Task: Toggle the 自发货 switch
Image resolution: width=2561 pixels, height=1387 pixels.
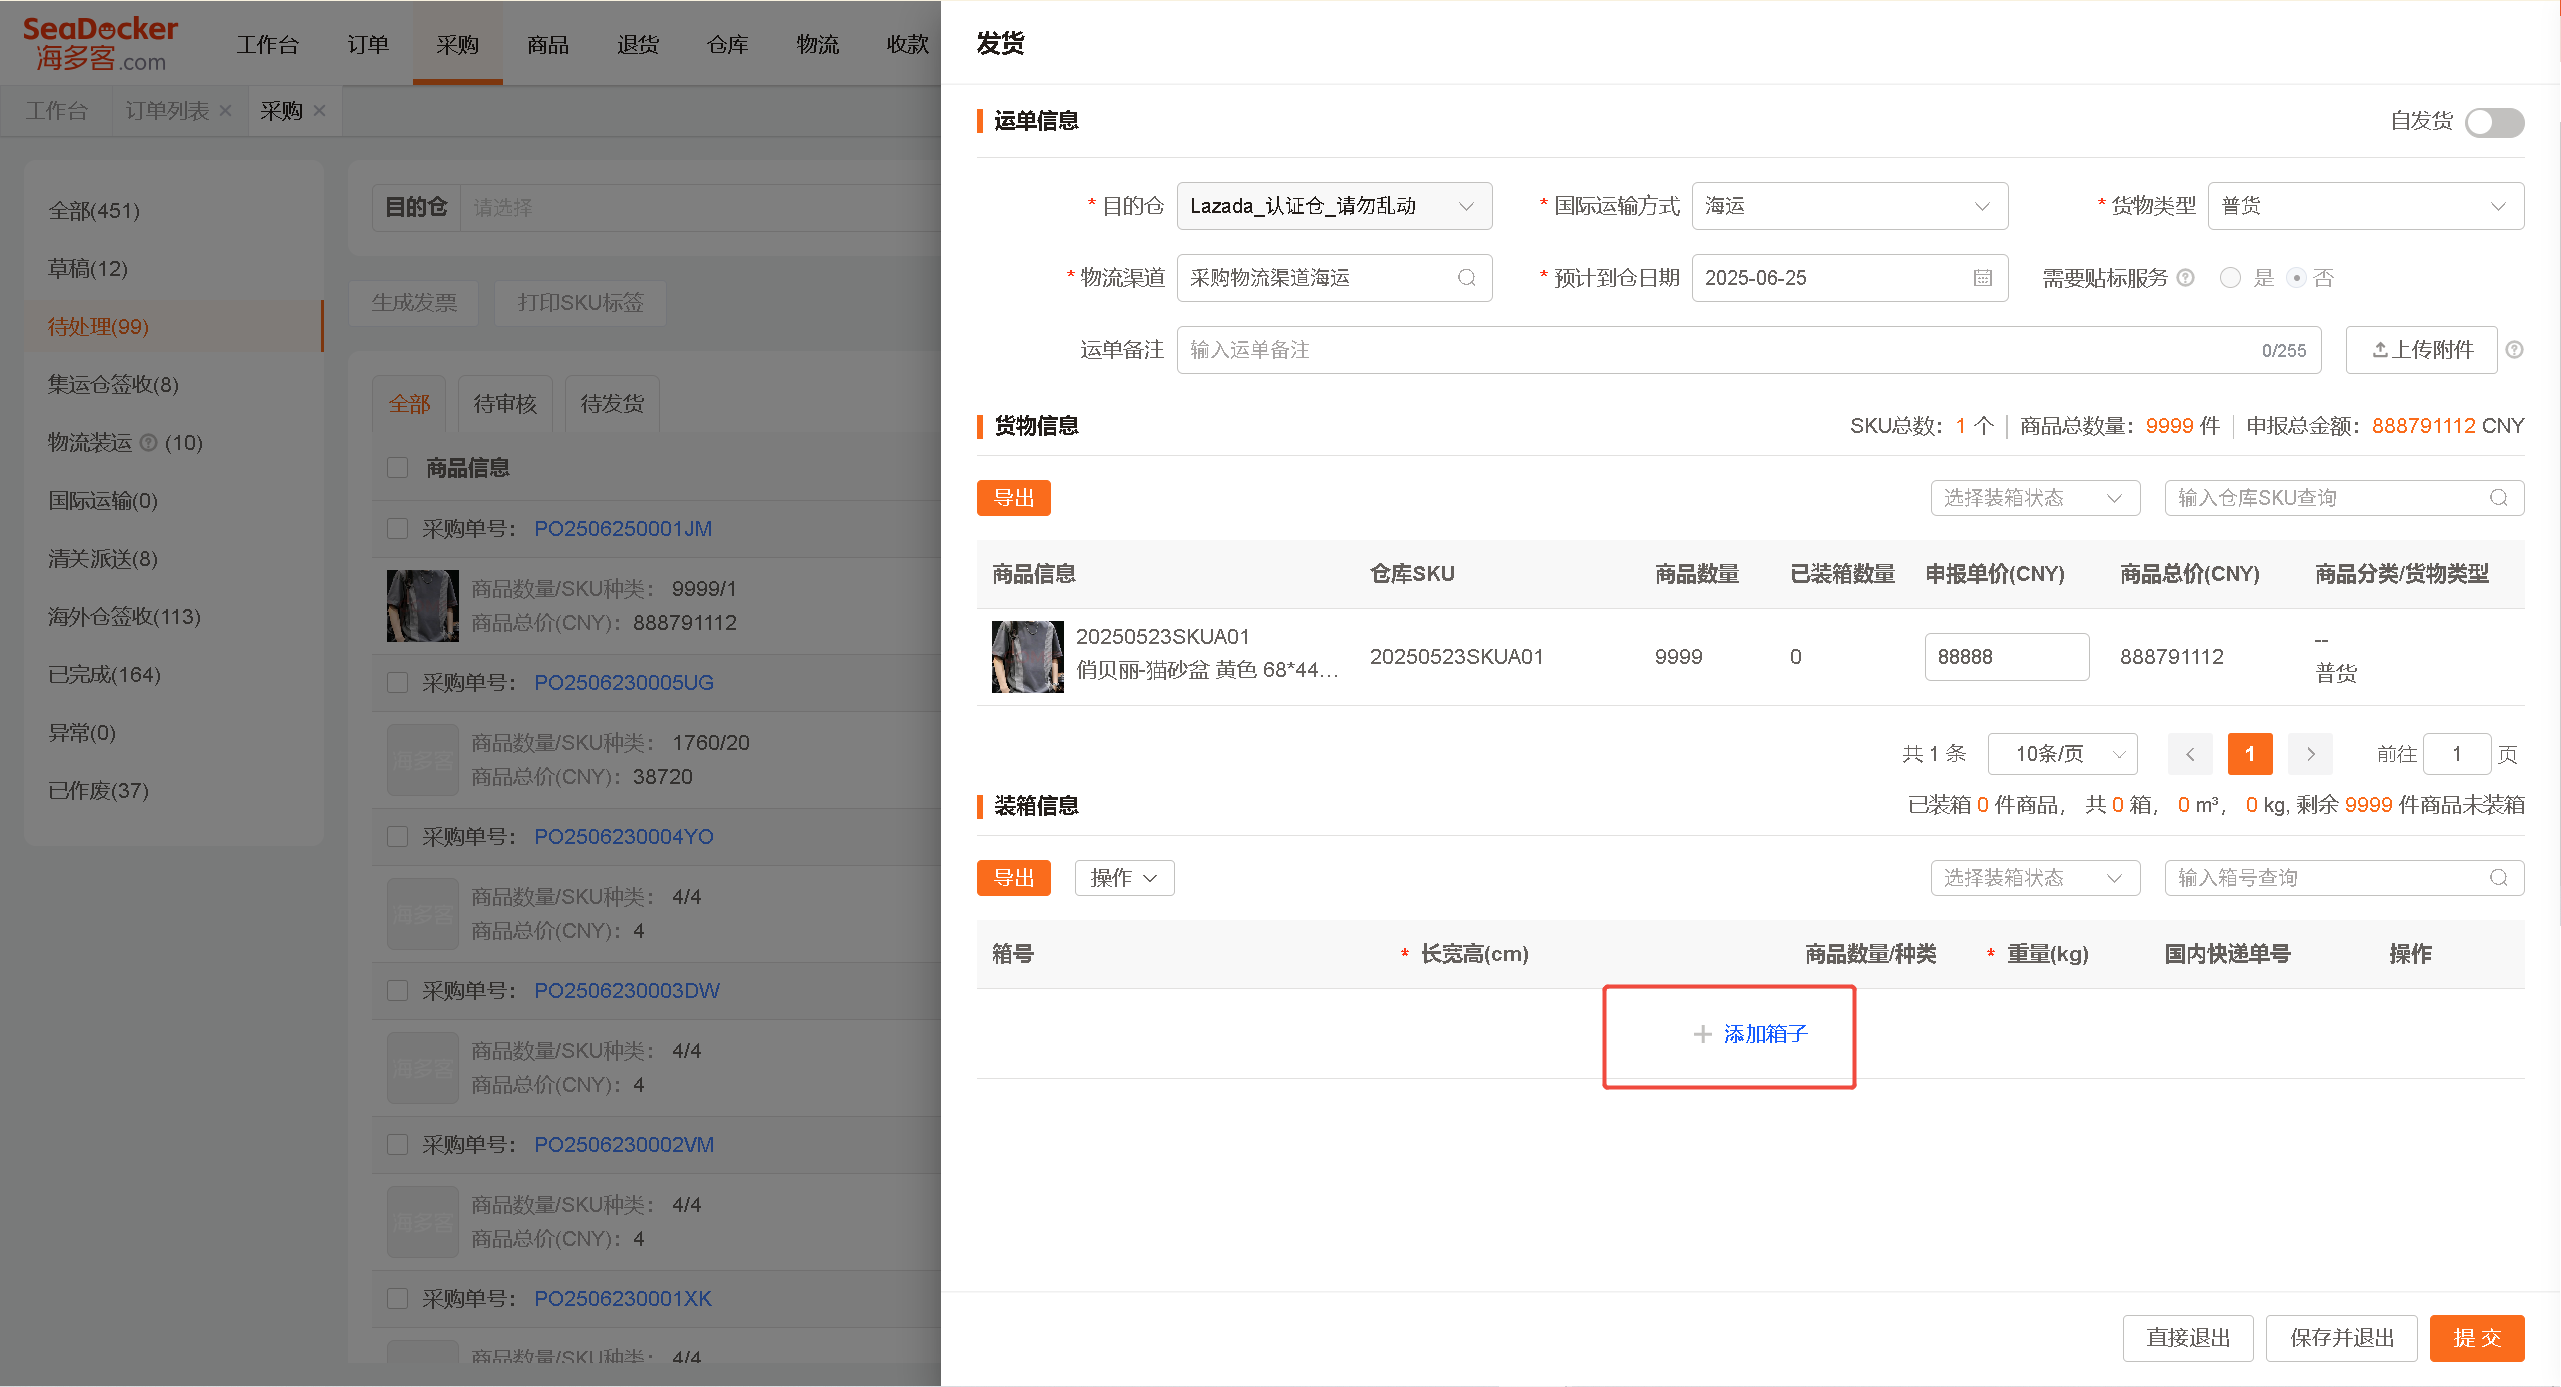Action: pos(2494,122)
